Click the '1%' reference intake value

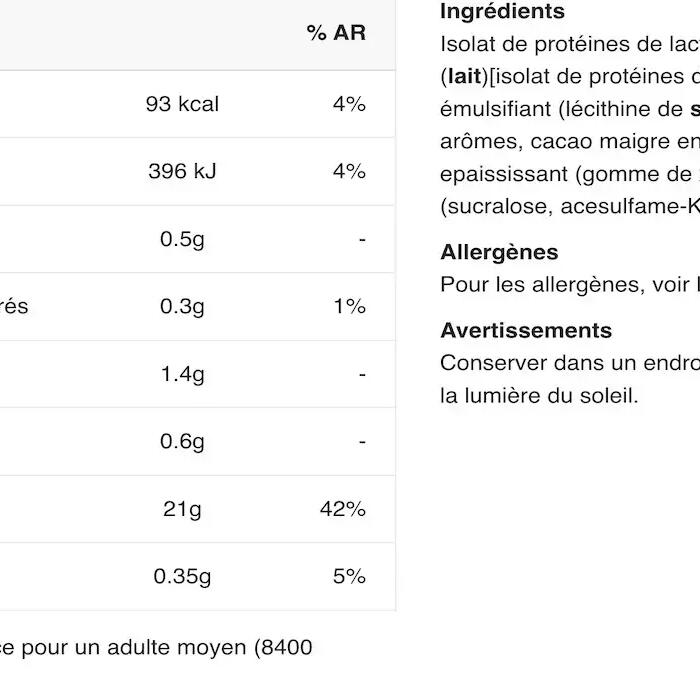coord(349,306)
